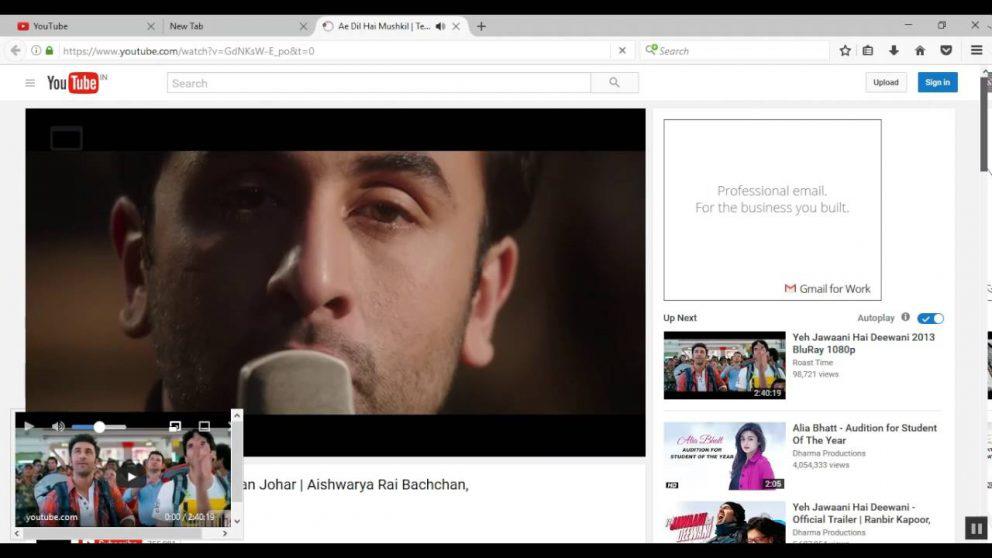992x558 pixels.
Task: Open site information icon in address bar
Action: click(36, 51)
